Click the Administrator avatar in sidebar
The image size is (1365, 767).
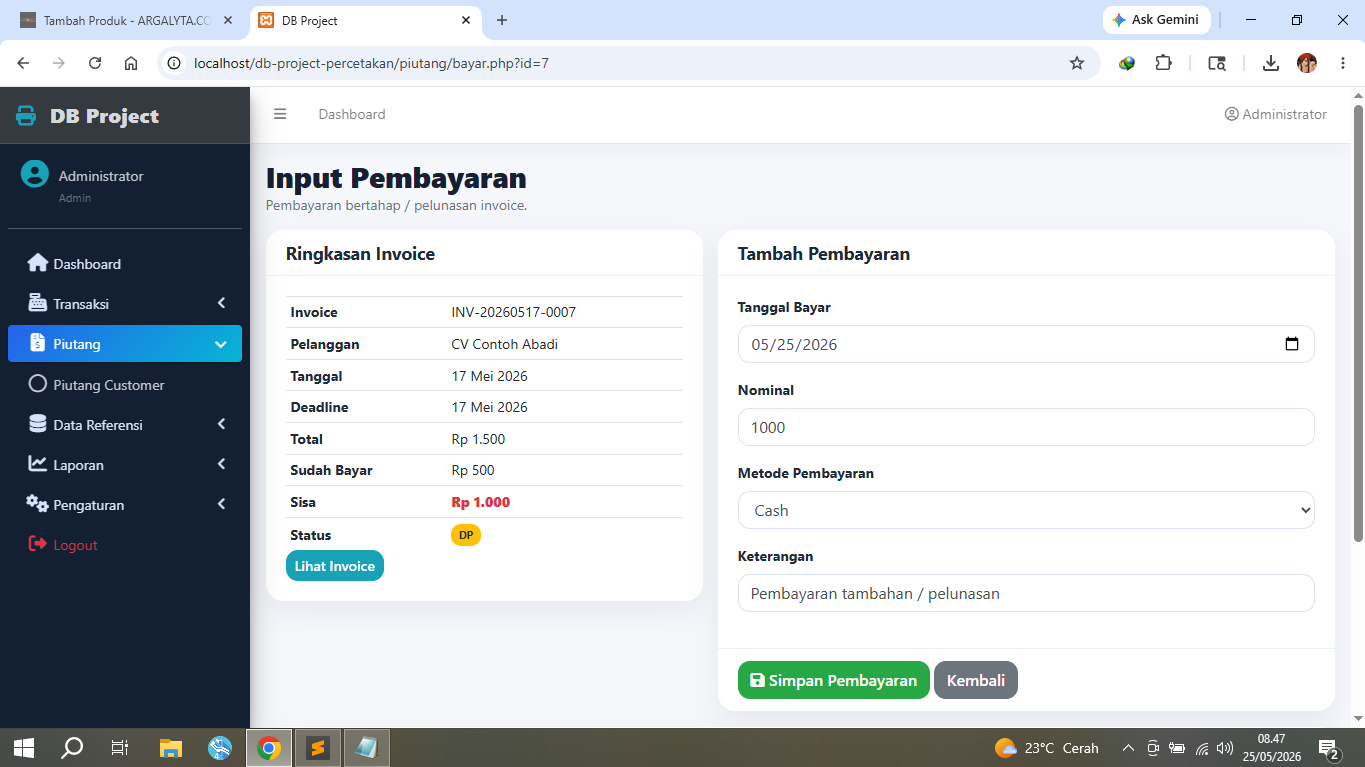(35, 174)
